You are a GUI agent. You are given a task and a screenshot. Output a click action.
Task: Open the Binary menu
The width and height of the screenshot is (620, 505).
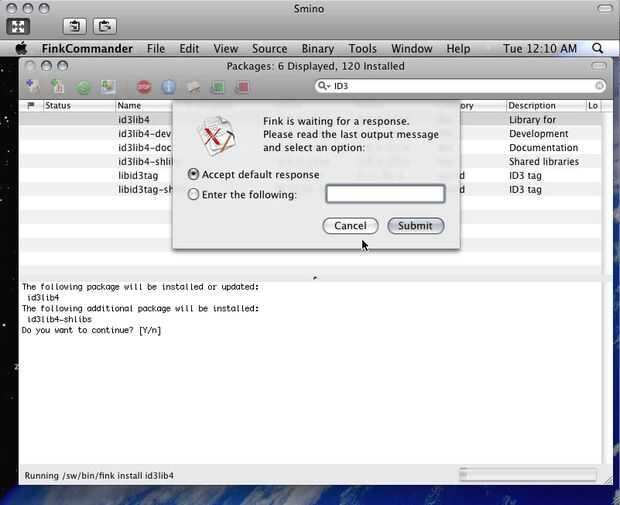coord(318,48)
